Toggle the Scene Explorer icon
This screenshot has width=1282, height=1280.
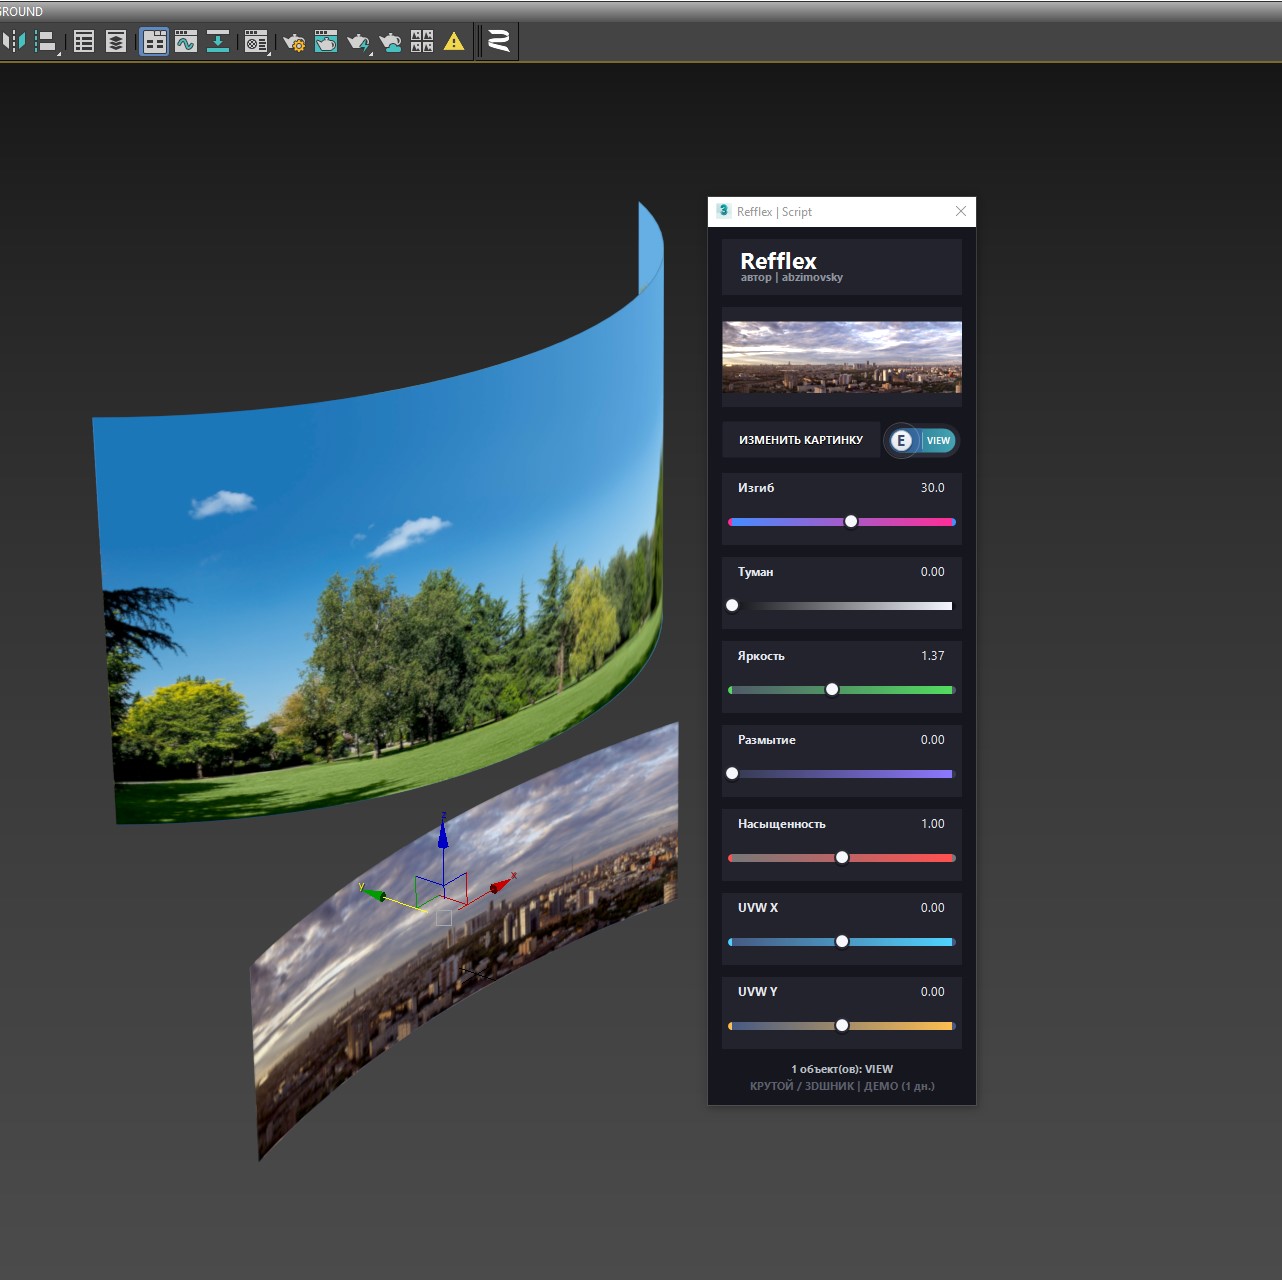tap(84, 41)
